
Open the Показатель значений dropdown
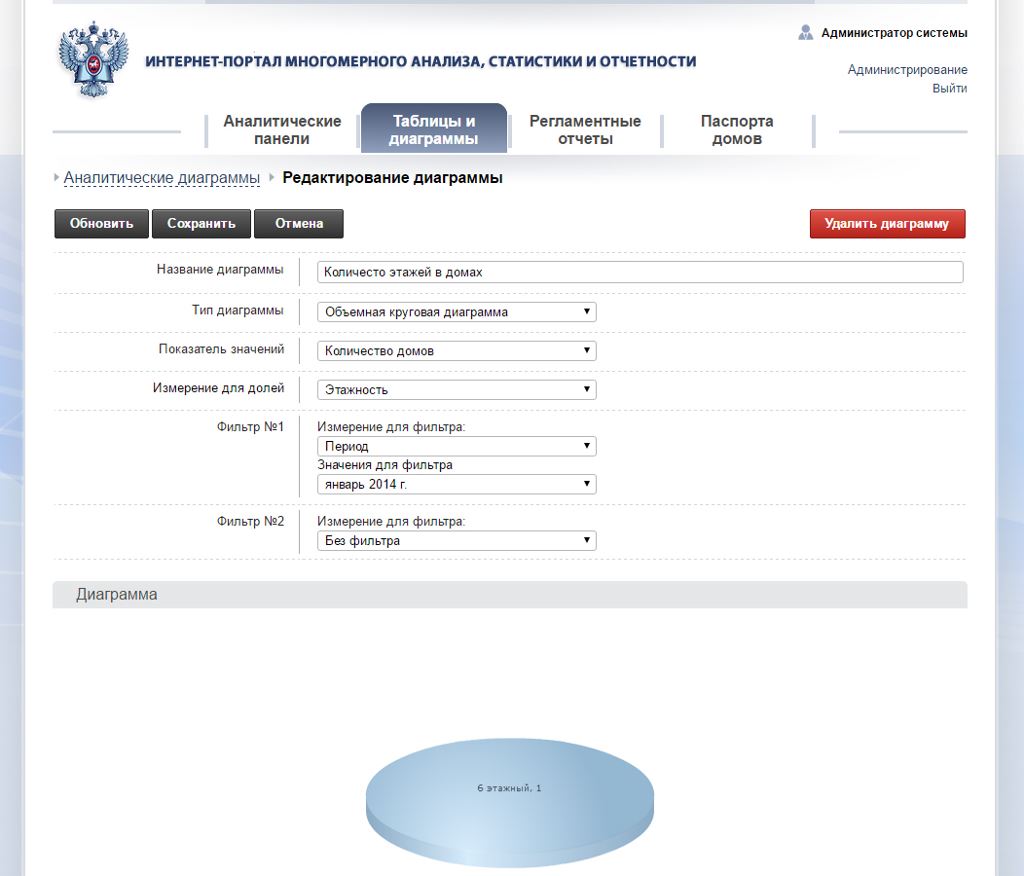coord(457,351)
